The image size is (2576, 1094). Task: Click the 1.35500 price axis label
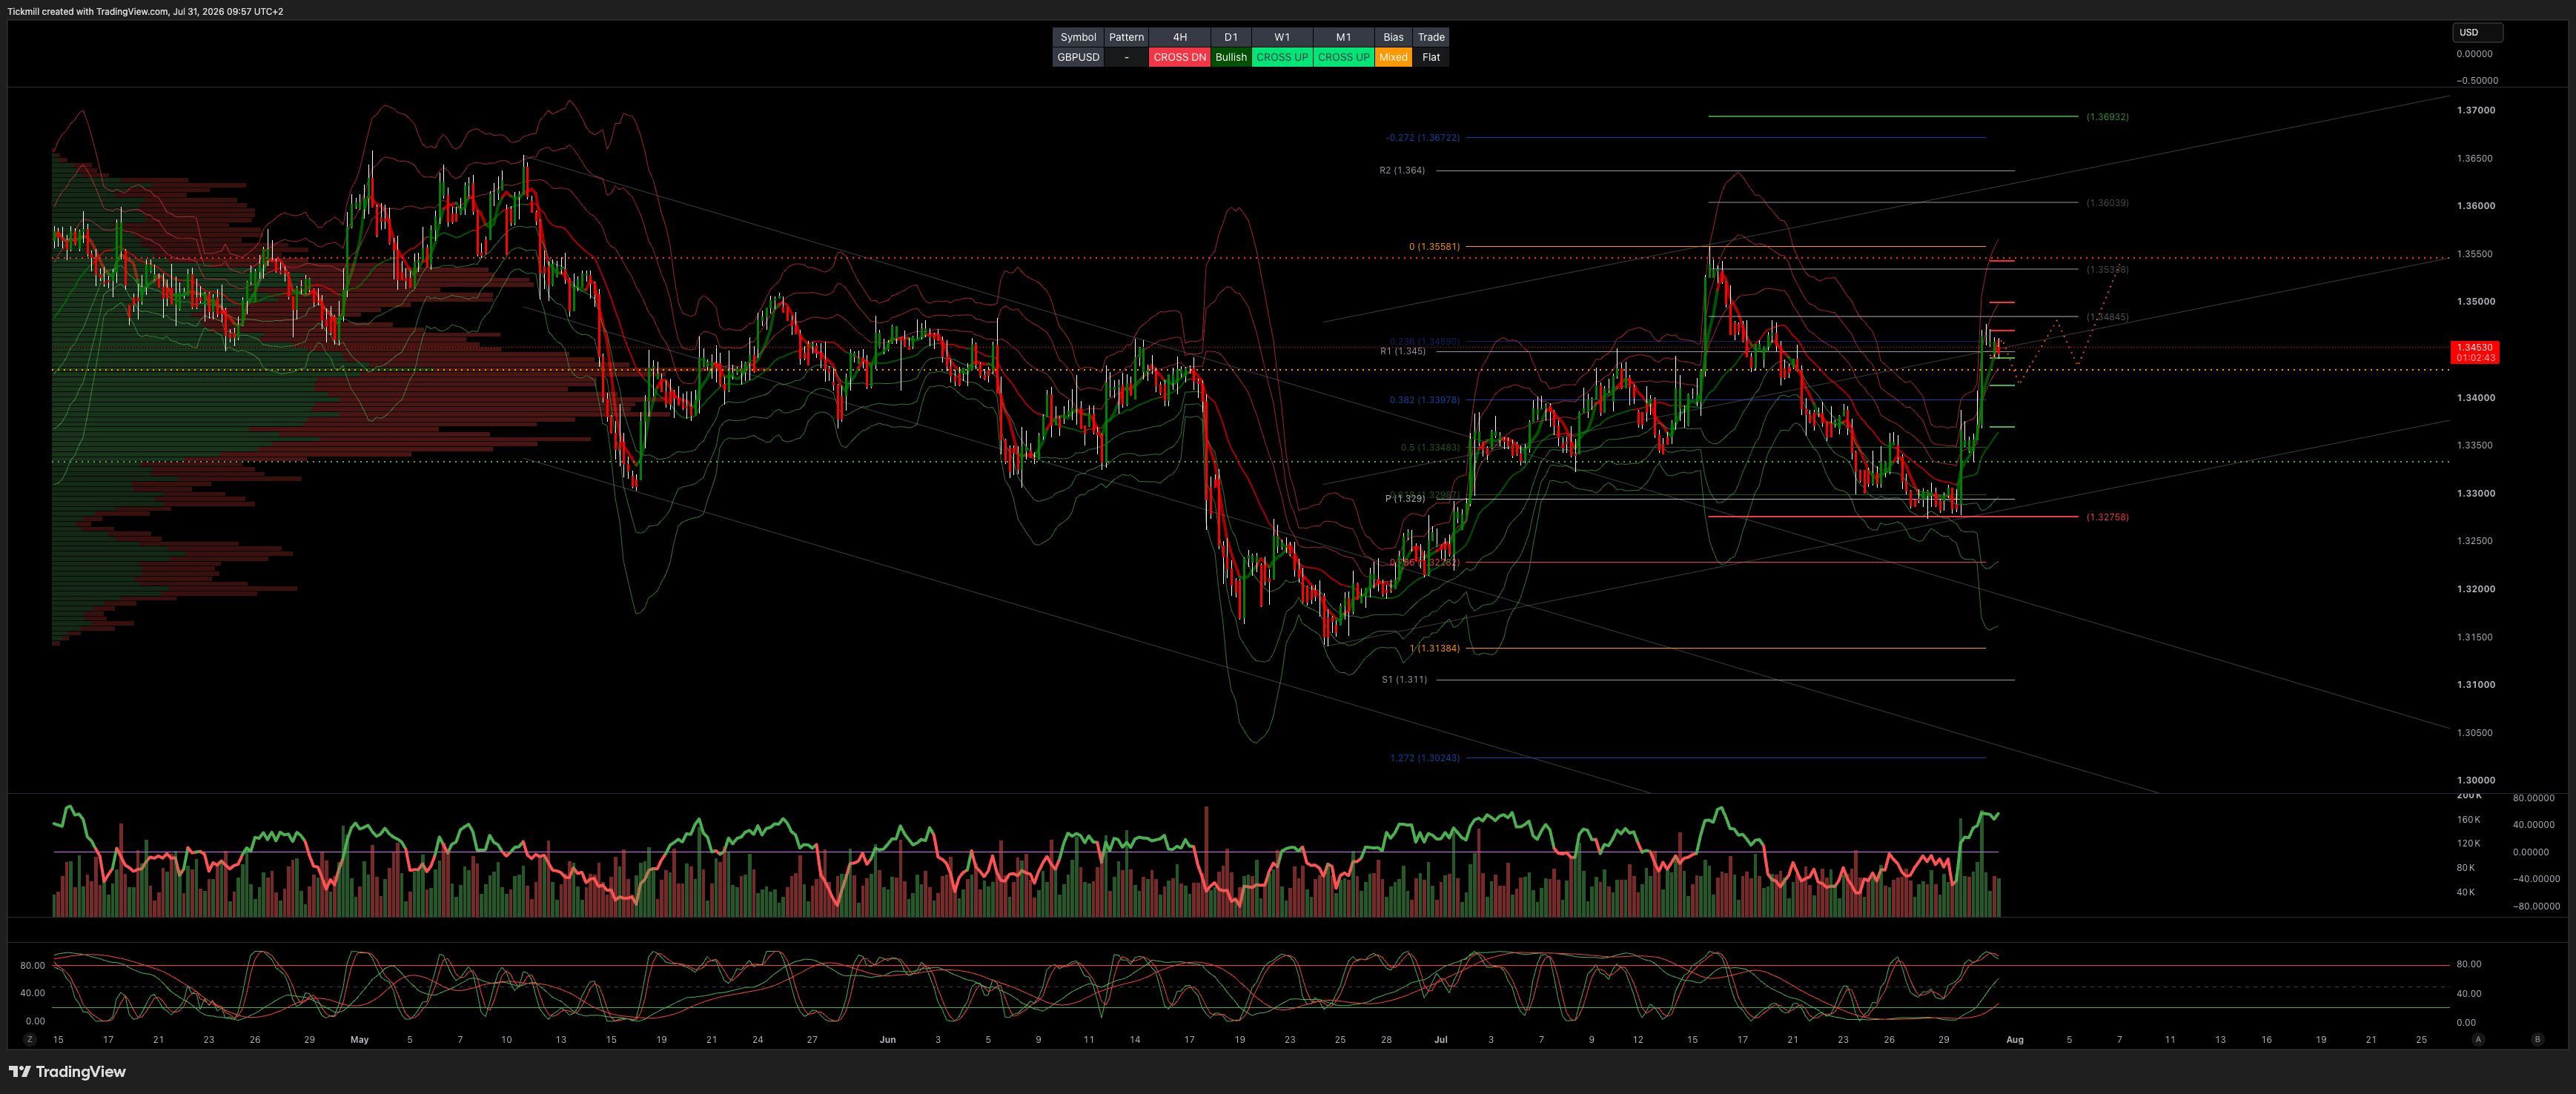click(2475, 254)
